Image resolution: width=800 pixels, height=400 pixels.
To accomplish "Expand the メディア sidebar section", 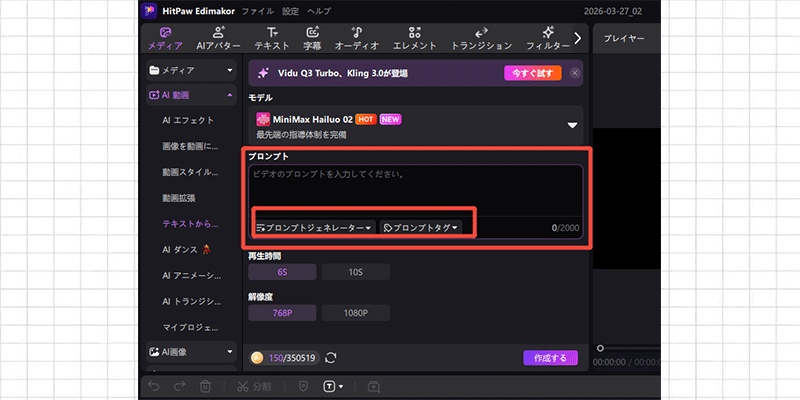I will click(x=191, y=70).
